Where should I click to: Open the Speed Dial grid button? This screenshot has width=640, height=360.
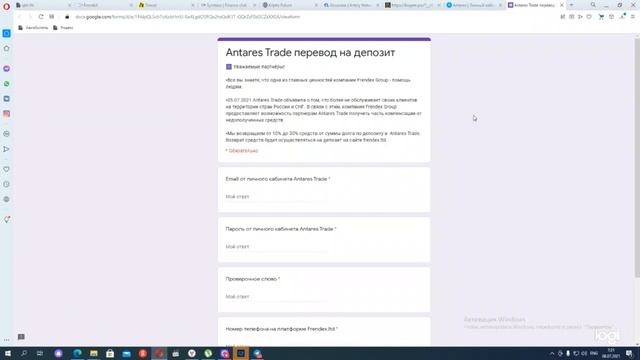click(51, 17)
